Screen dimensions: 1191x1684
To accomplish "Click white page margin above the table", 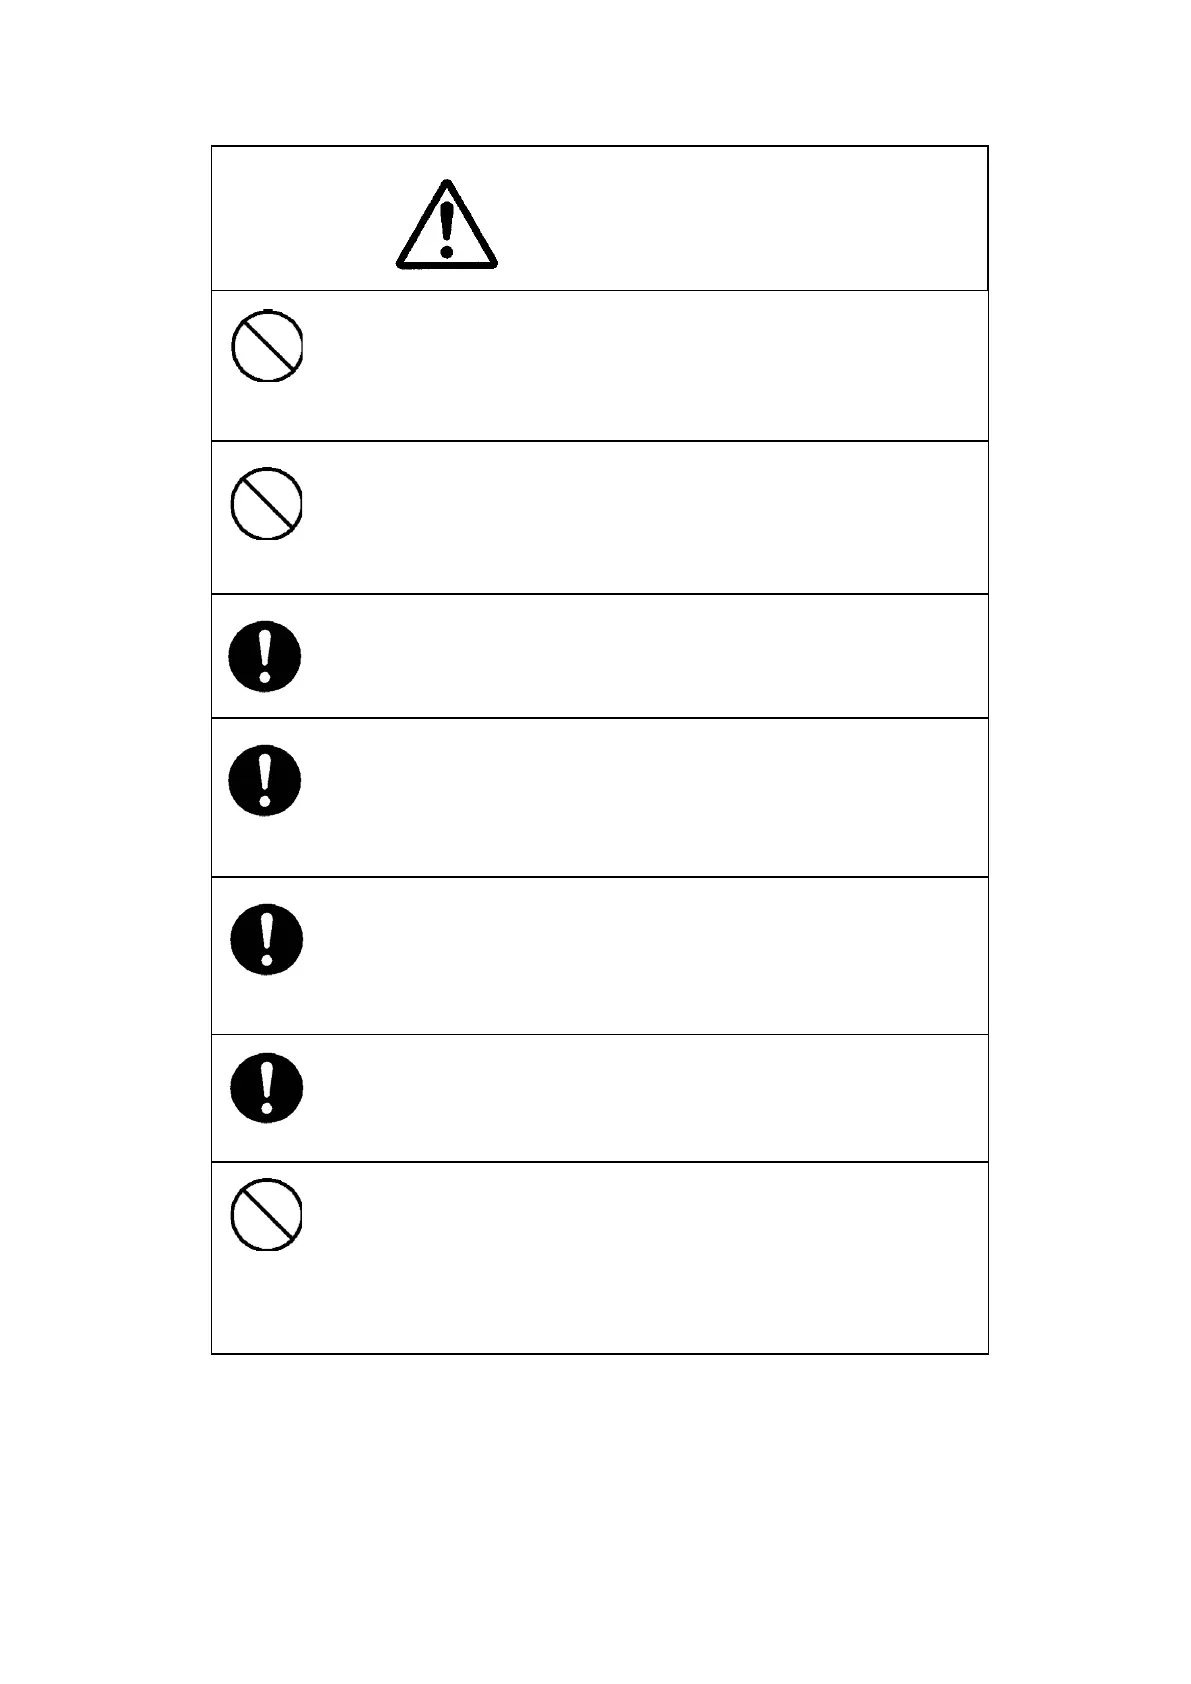I will [595, 70].
